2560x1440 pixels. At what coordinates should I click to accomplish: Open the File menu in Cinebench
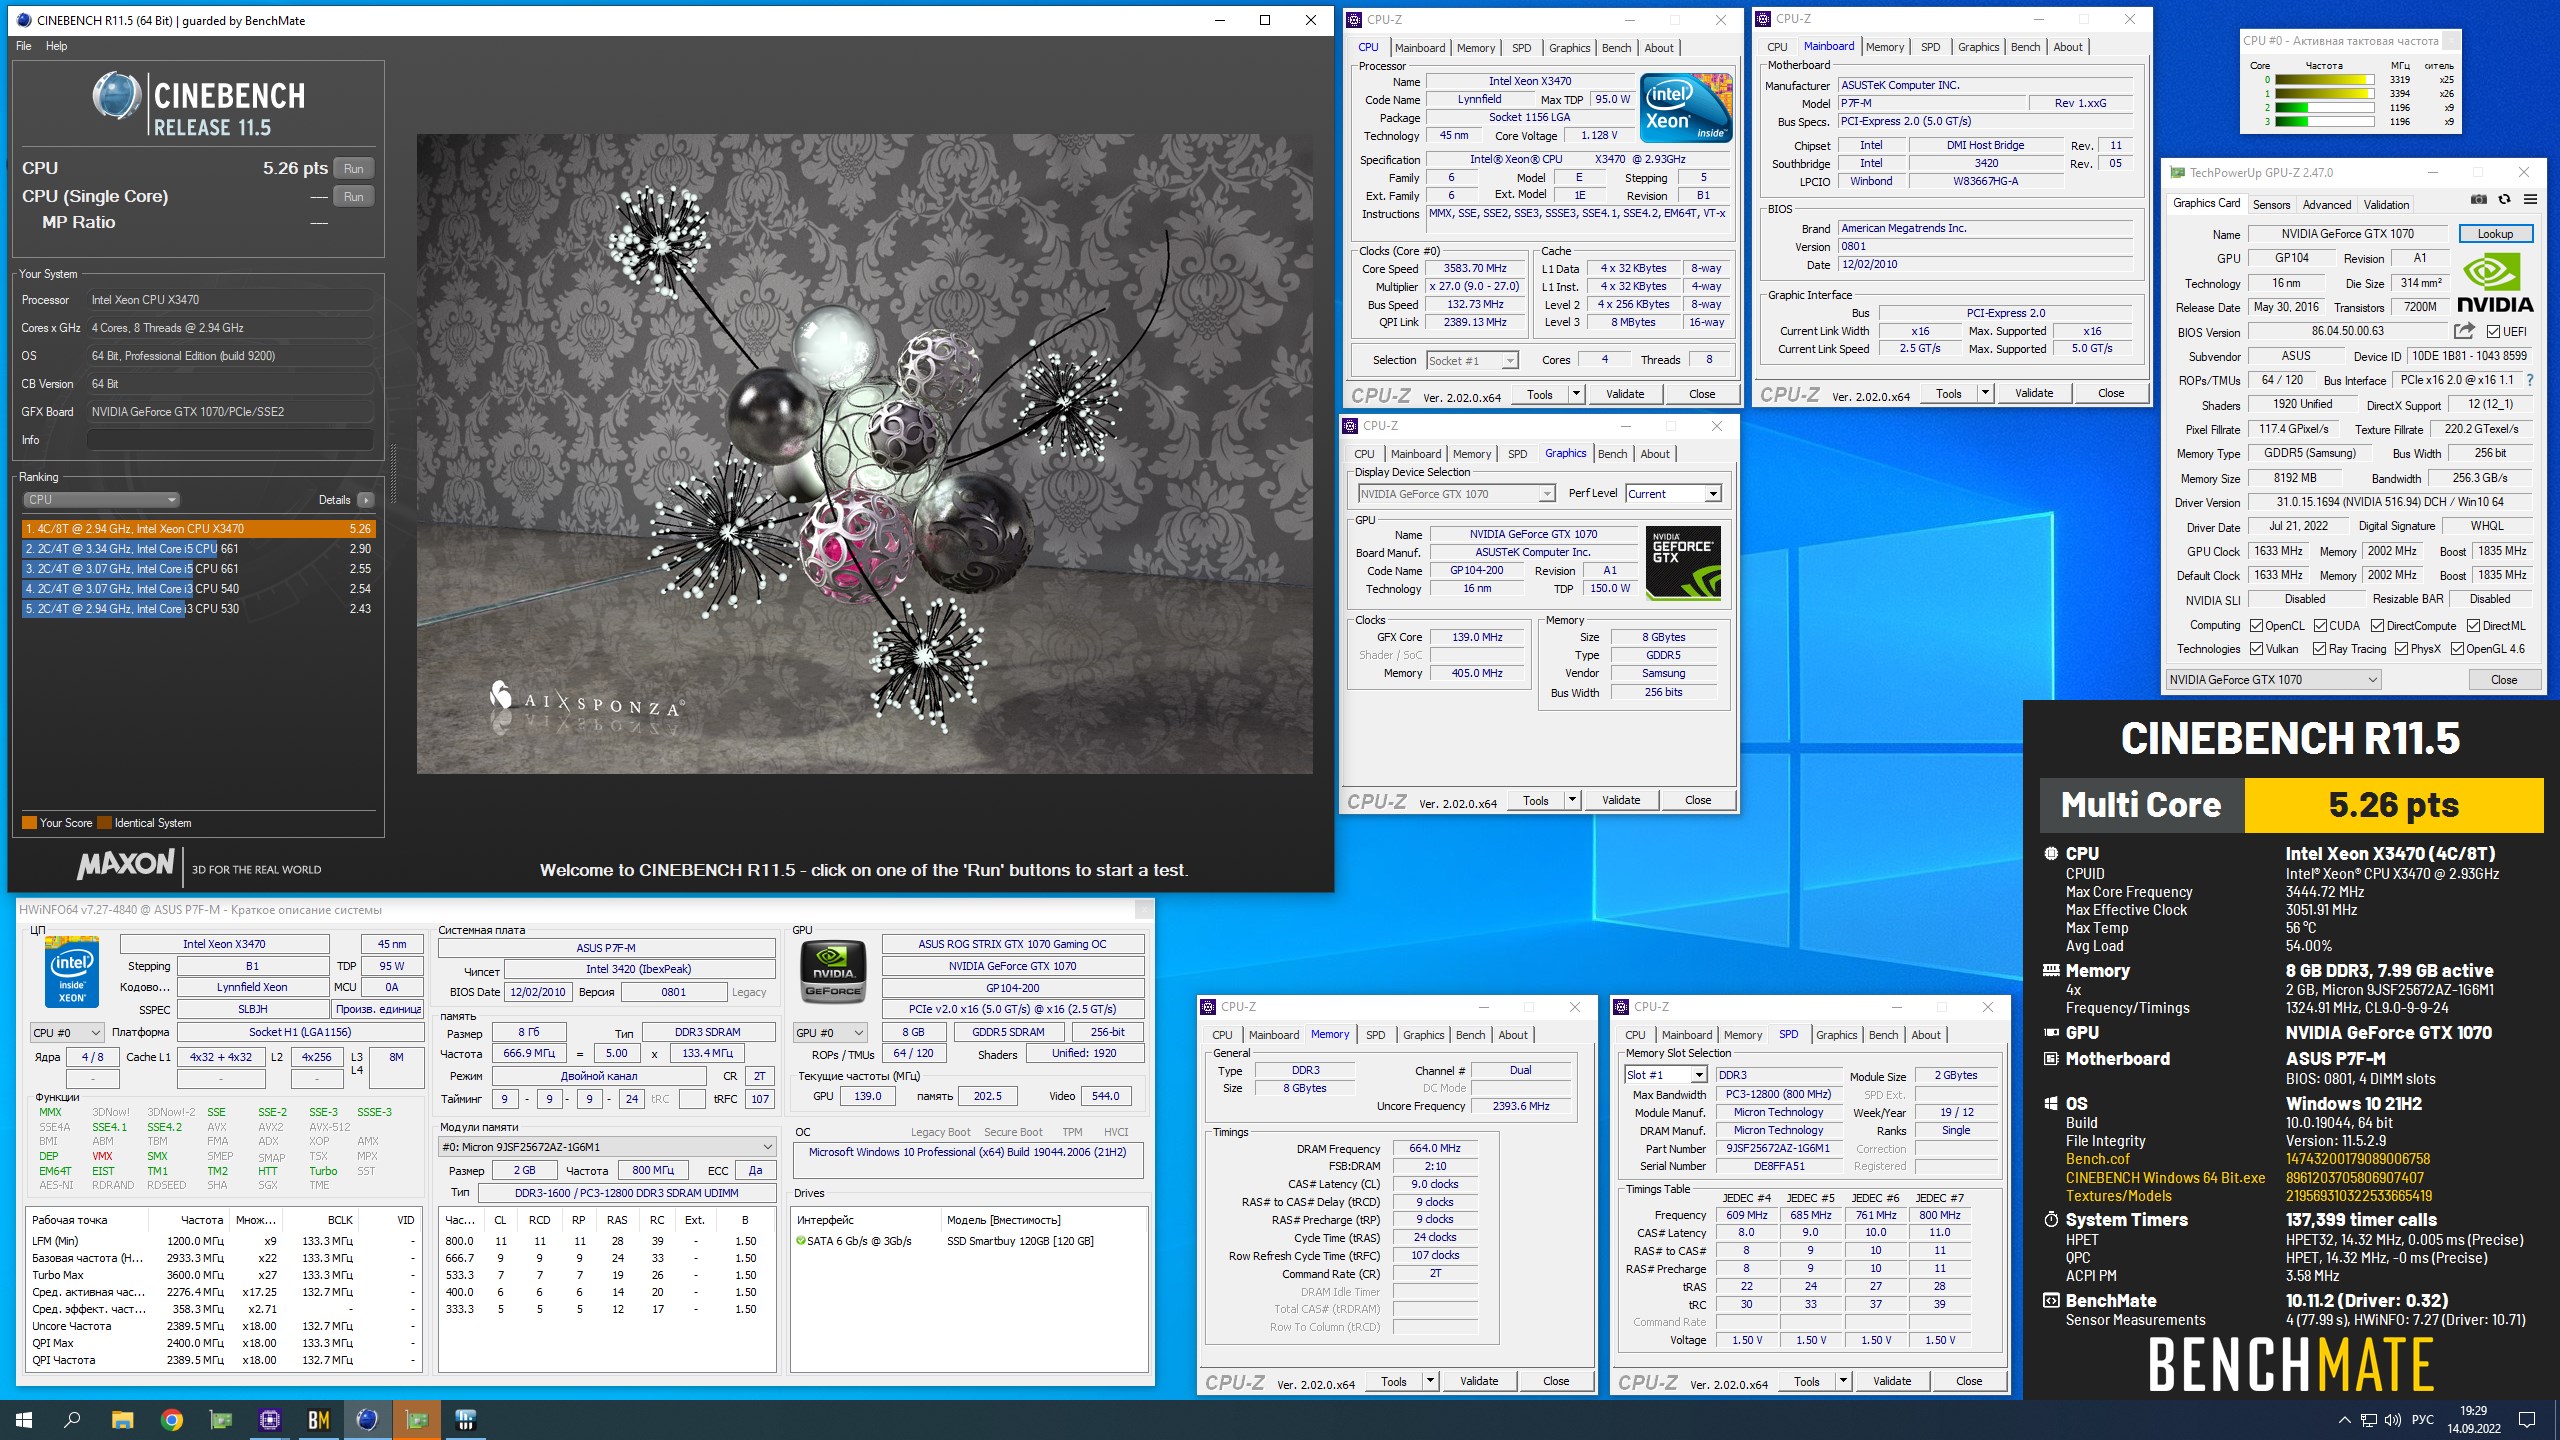click(24, 46)
